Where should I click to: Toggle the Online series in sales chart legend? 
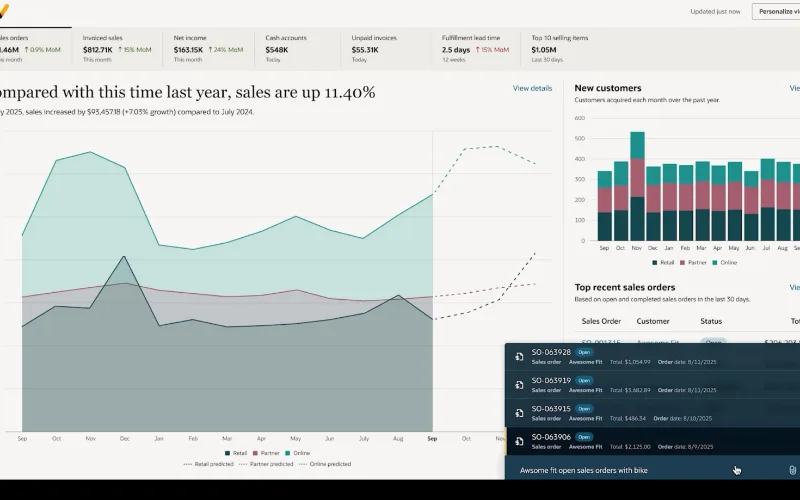[x=297, y=453]
